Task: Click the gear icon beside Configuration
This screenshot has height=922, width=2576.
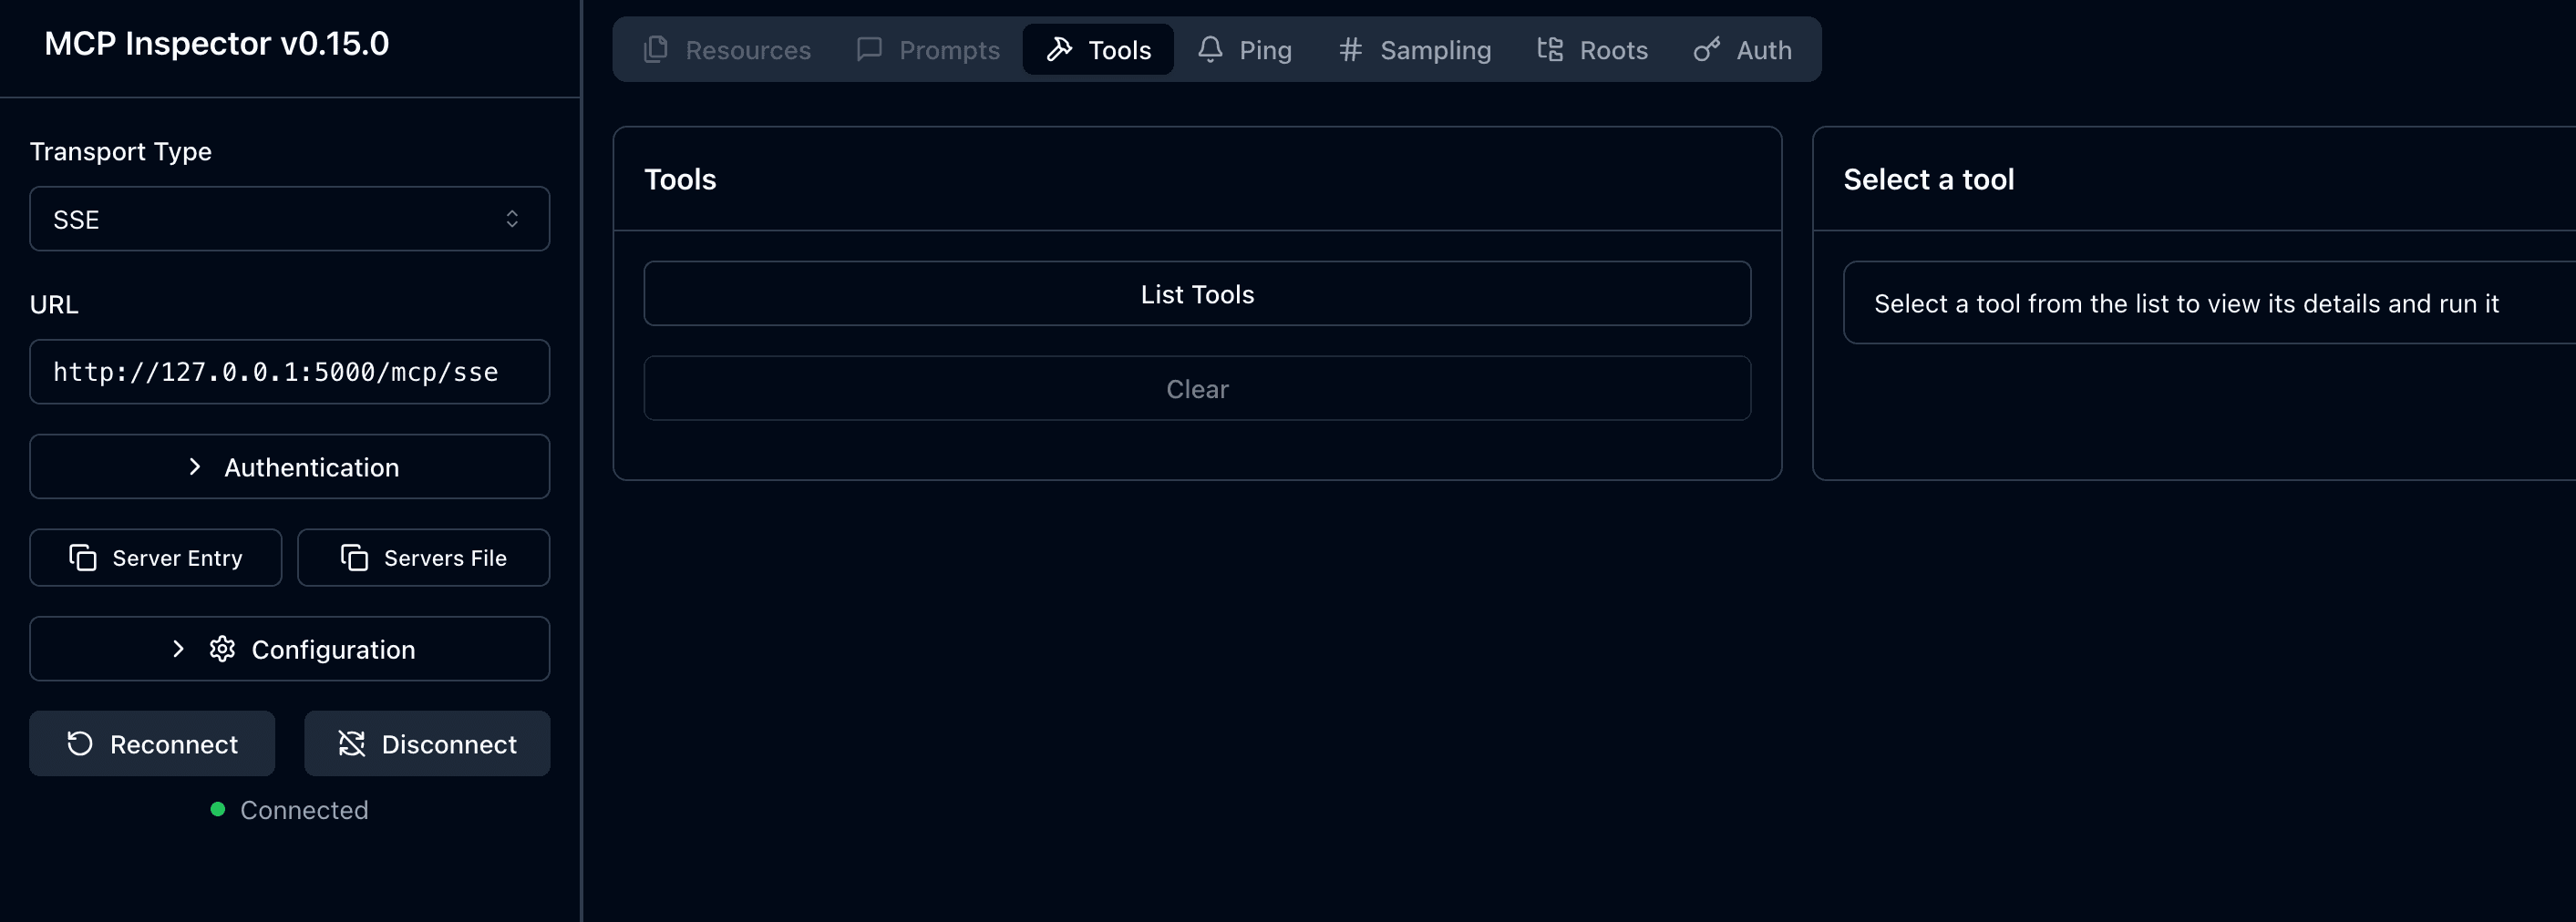Action: pos(222,649)
